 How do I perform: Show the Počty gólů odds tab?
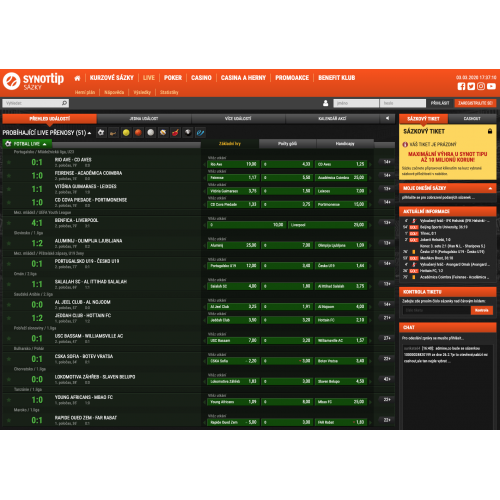pyautogui.click(x=287, y=144)
